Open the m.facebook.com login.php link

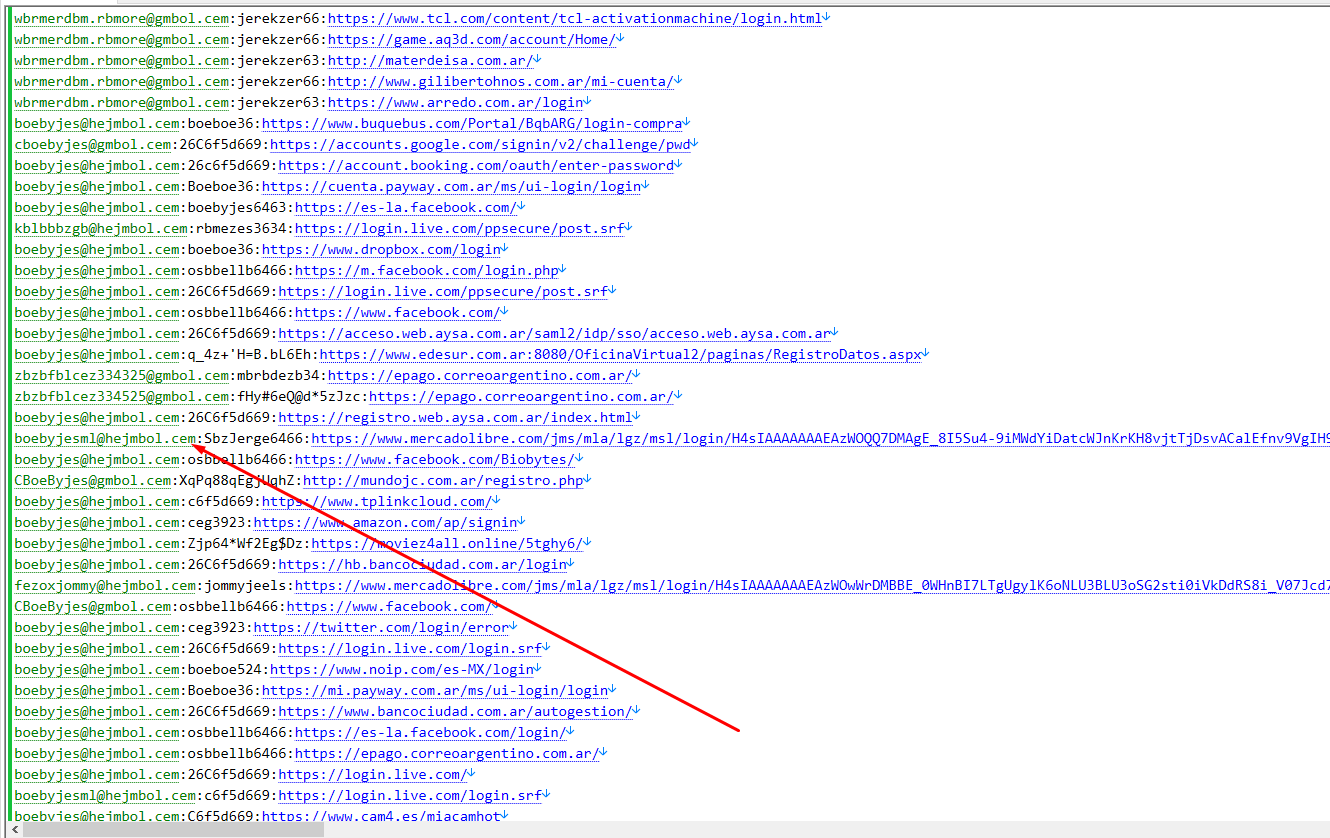coord(427,271)
